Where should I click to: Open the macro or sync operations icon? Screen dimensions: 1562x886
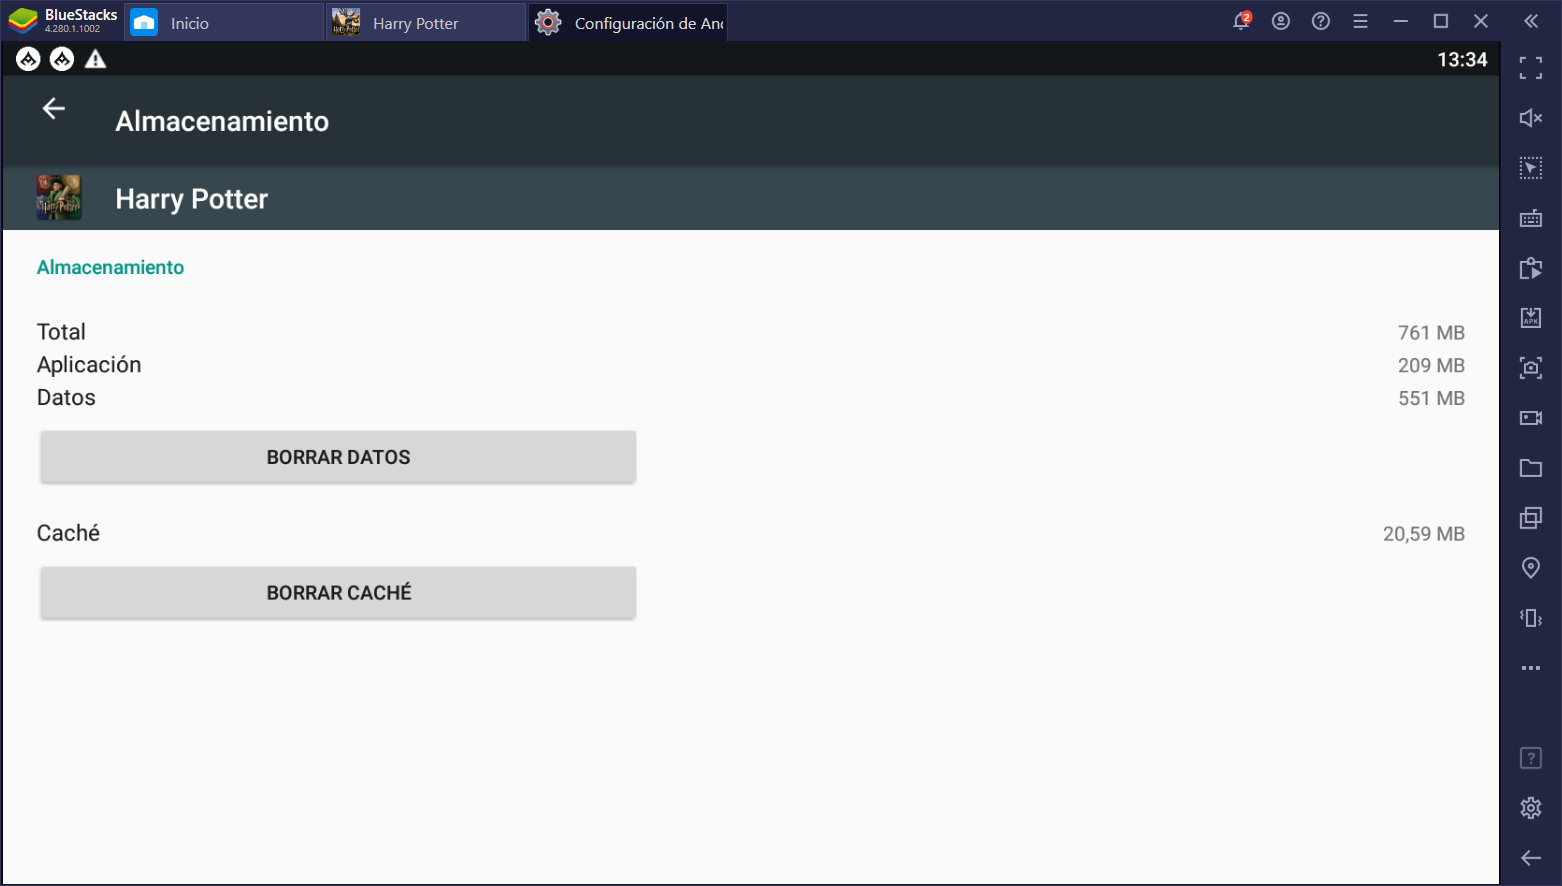[1531, 268]
